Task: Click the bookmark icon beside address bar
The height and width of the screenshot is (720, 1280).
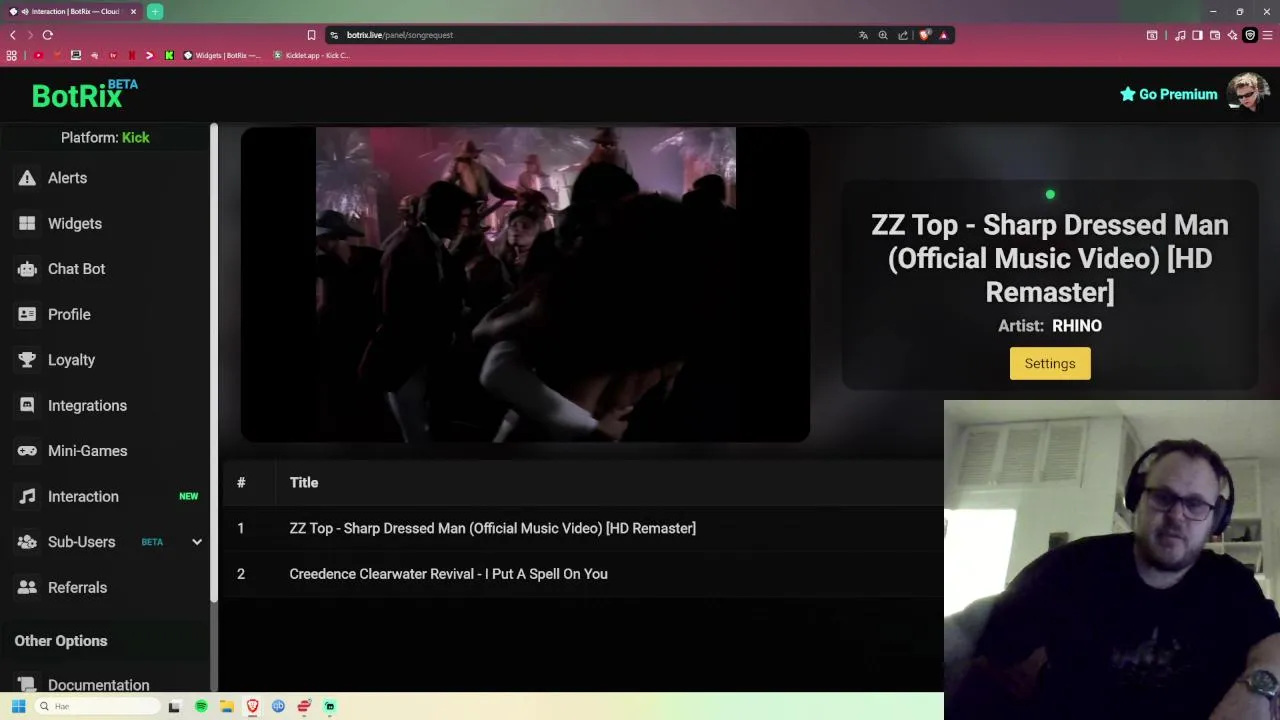Action: coord(311,35)
